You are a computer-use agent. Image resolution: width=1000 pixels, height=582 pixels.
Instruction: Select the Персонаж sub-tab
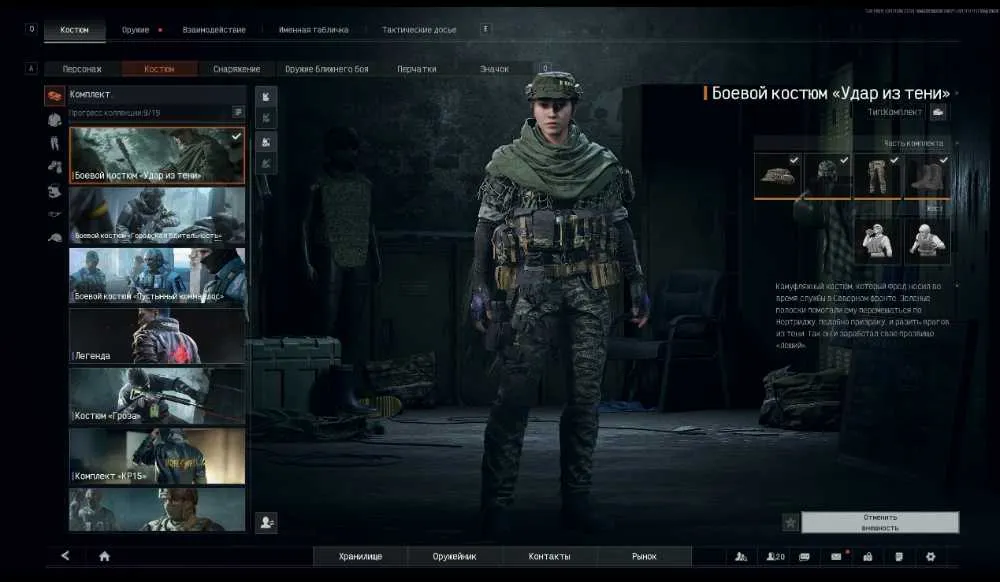point(82,69)
